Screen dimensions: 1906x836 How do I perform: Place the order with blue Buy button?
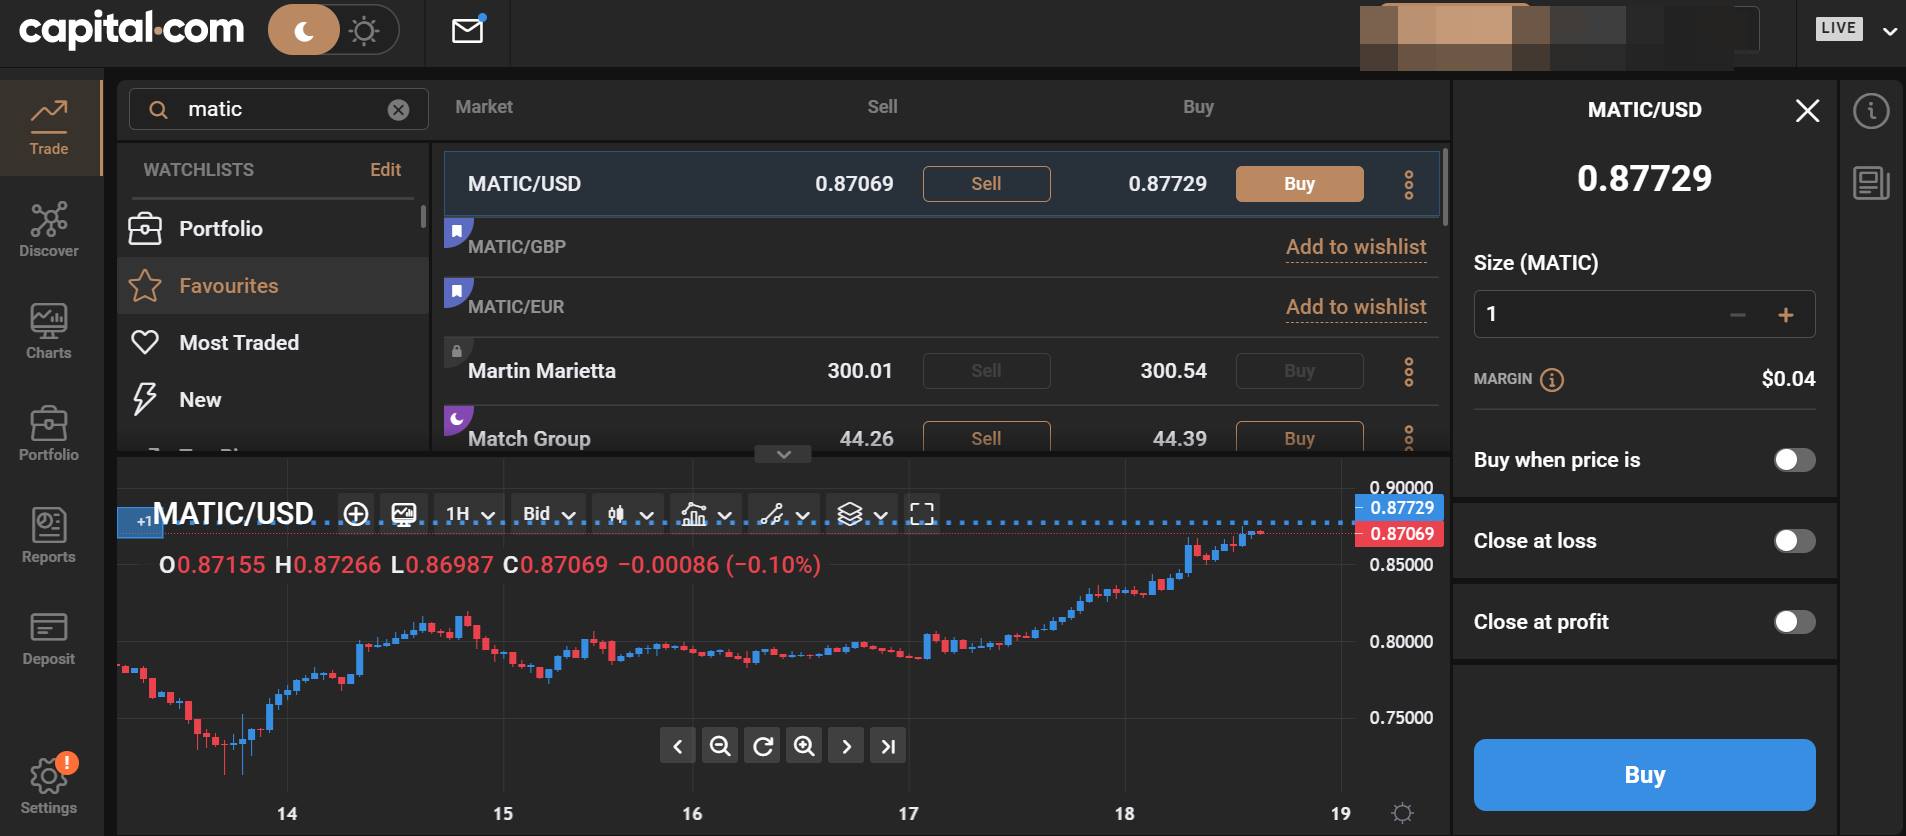click(1644, 775)
